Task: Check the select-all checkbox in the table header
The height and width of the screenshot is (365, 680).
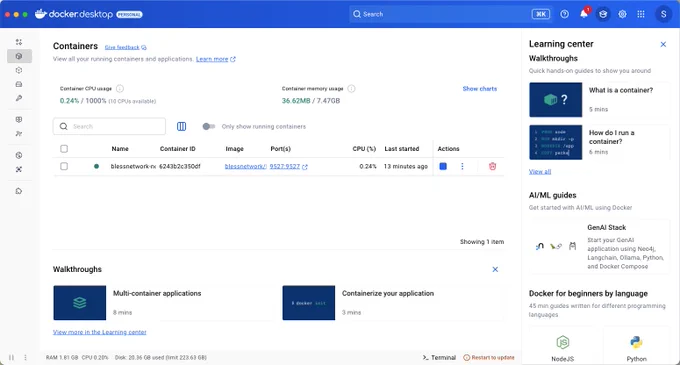Action: point(64,149)
